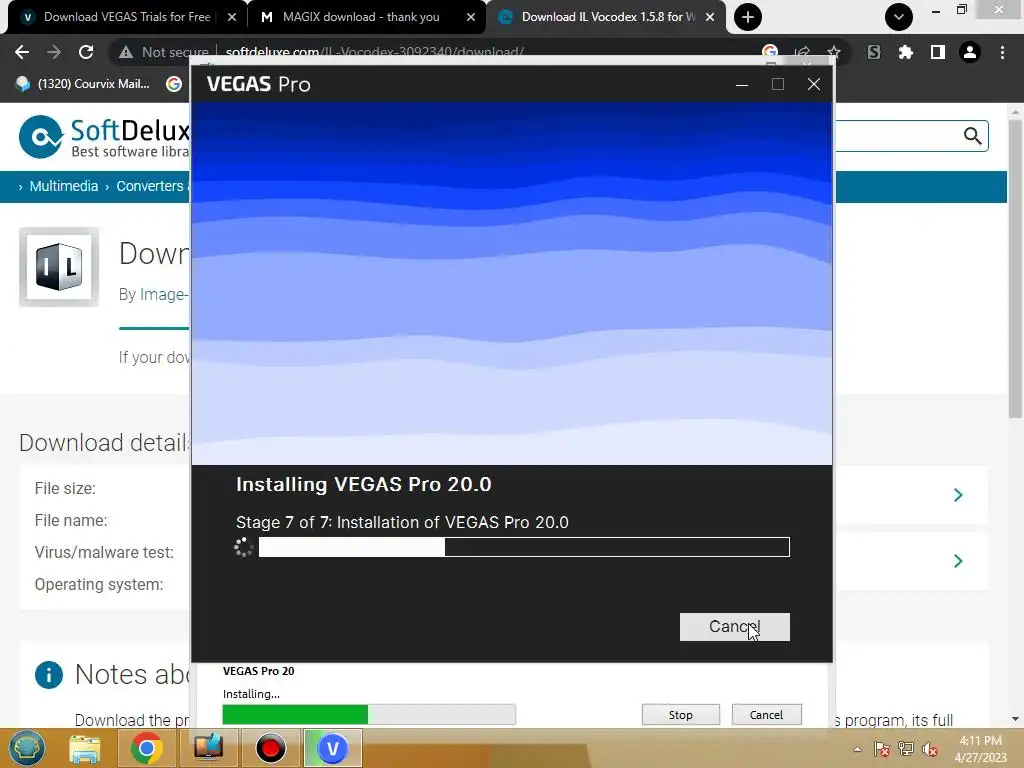Open the Multimedia breadcrumb link
The width and height of the screenshot is (1024, 768).
[x=63, y=186]
